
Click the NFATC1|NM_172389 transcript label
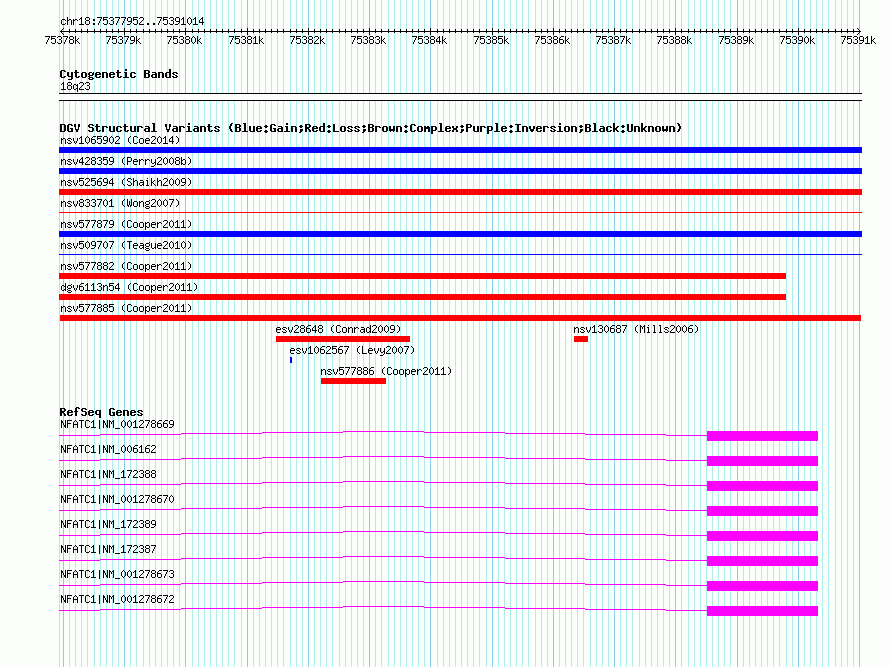[x=108, y=525]
